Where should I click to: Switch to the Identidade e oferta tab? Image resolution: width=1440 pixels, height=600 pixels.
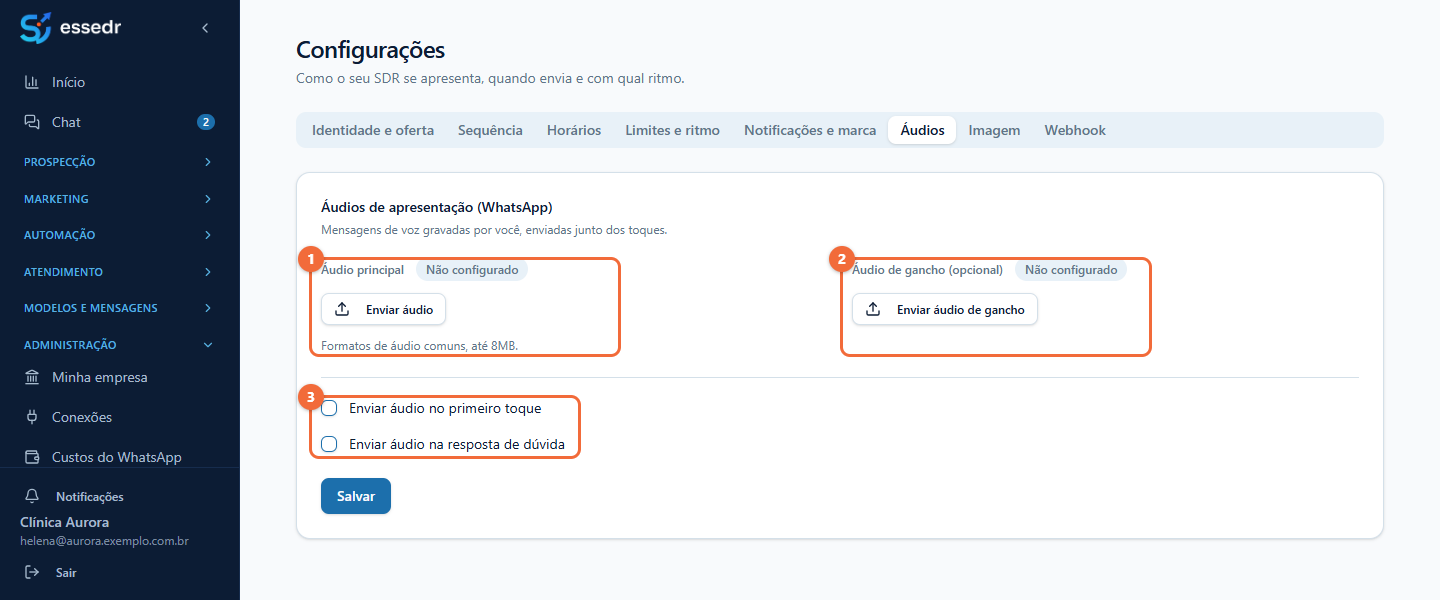(373, 130)
